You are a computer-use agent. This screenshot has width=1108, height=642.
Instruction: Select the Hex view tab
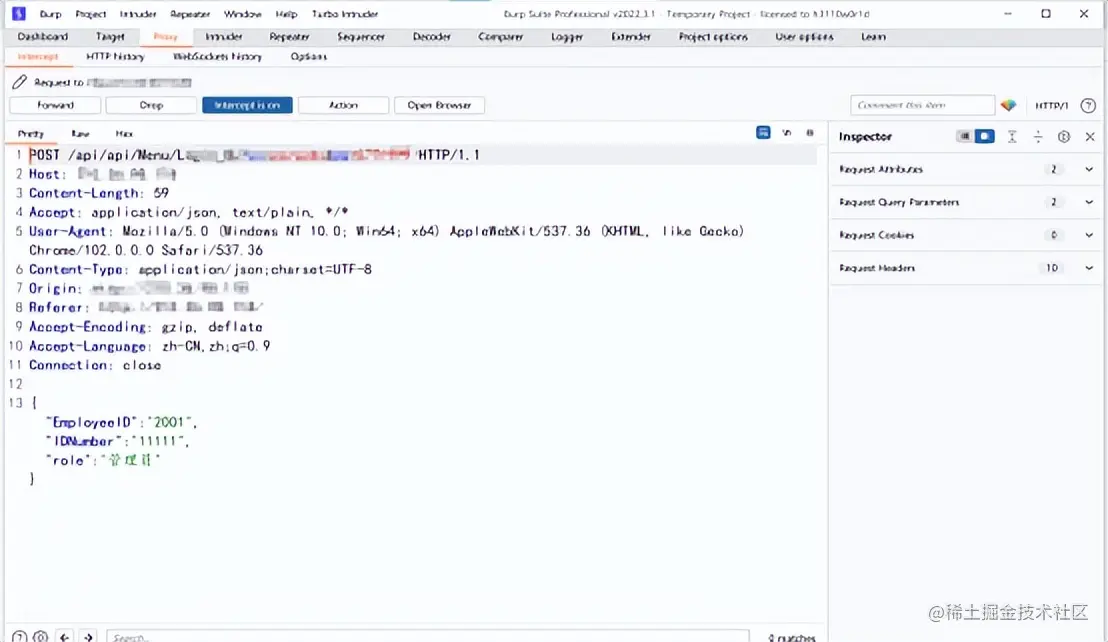click(x=124, y=133)
